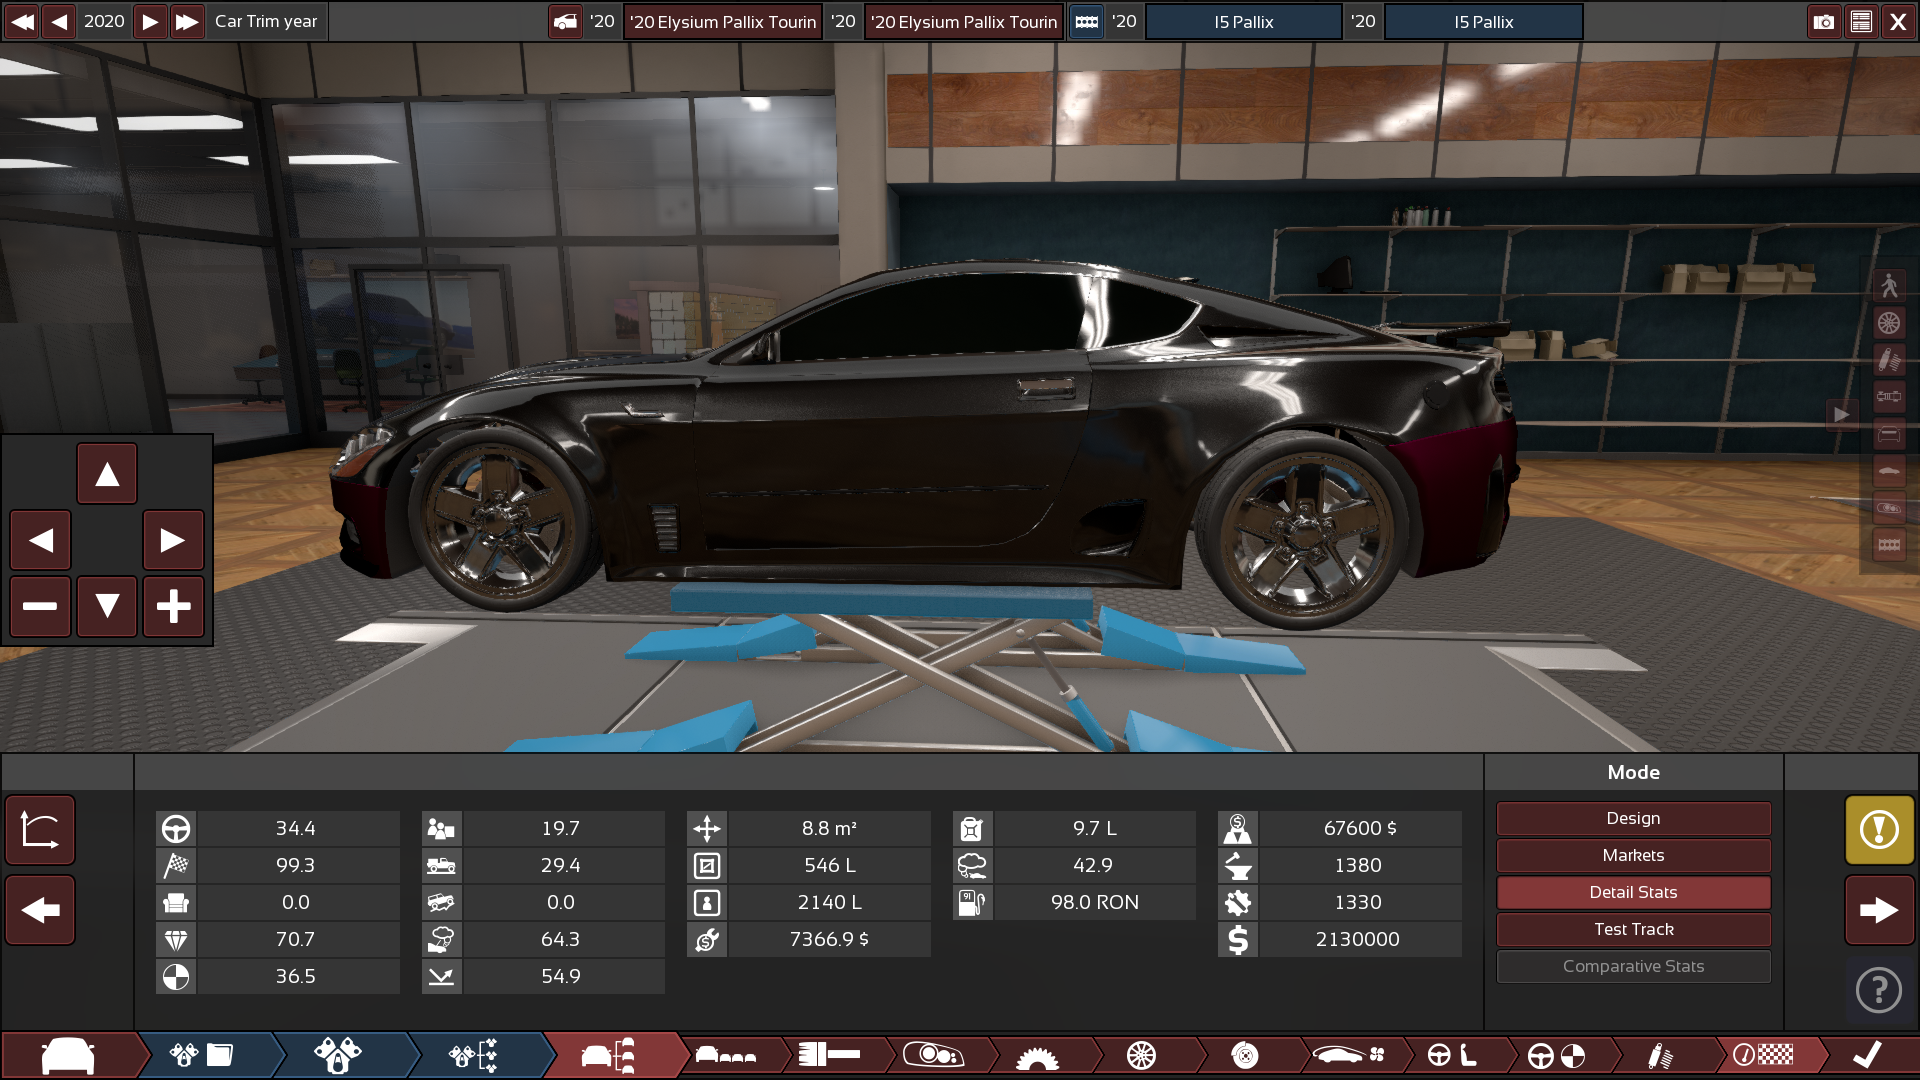Click the camera screenshot icon
The image size is (1920, 1080).
tap(1824, 21)
